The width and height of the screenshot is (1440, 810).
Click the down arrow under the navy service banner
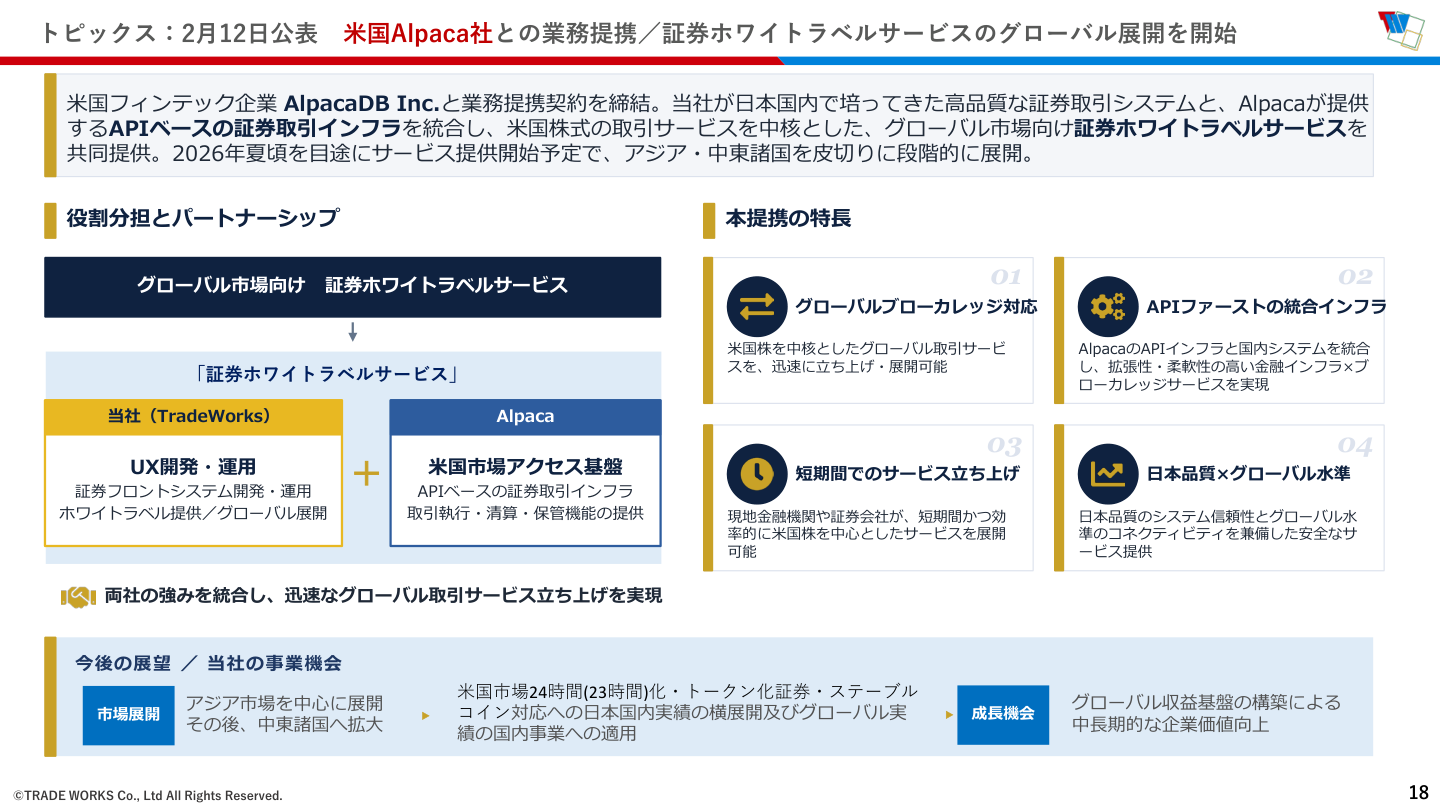pyautogui.click(x=352, y=332)
